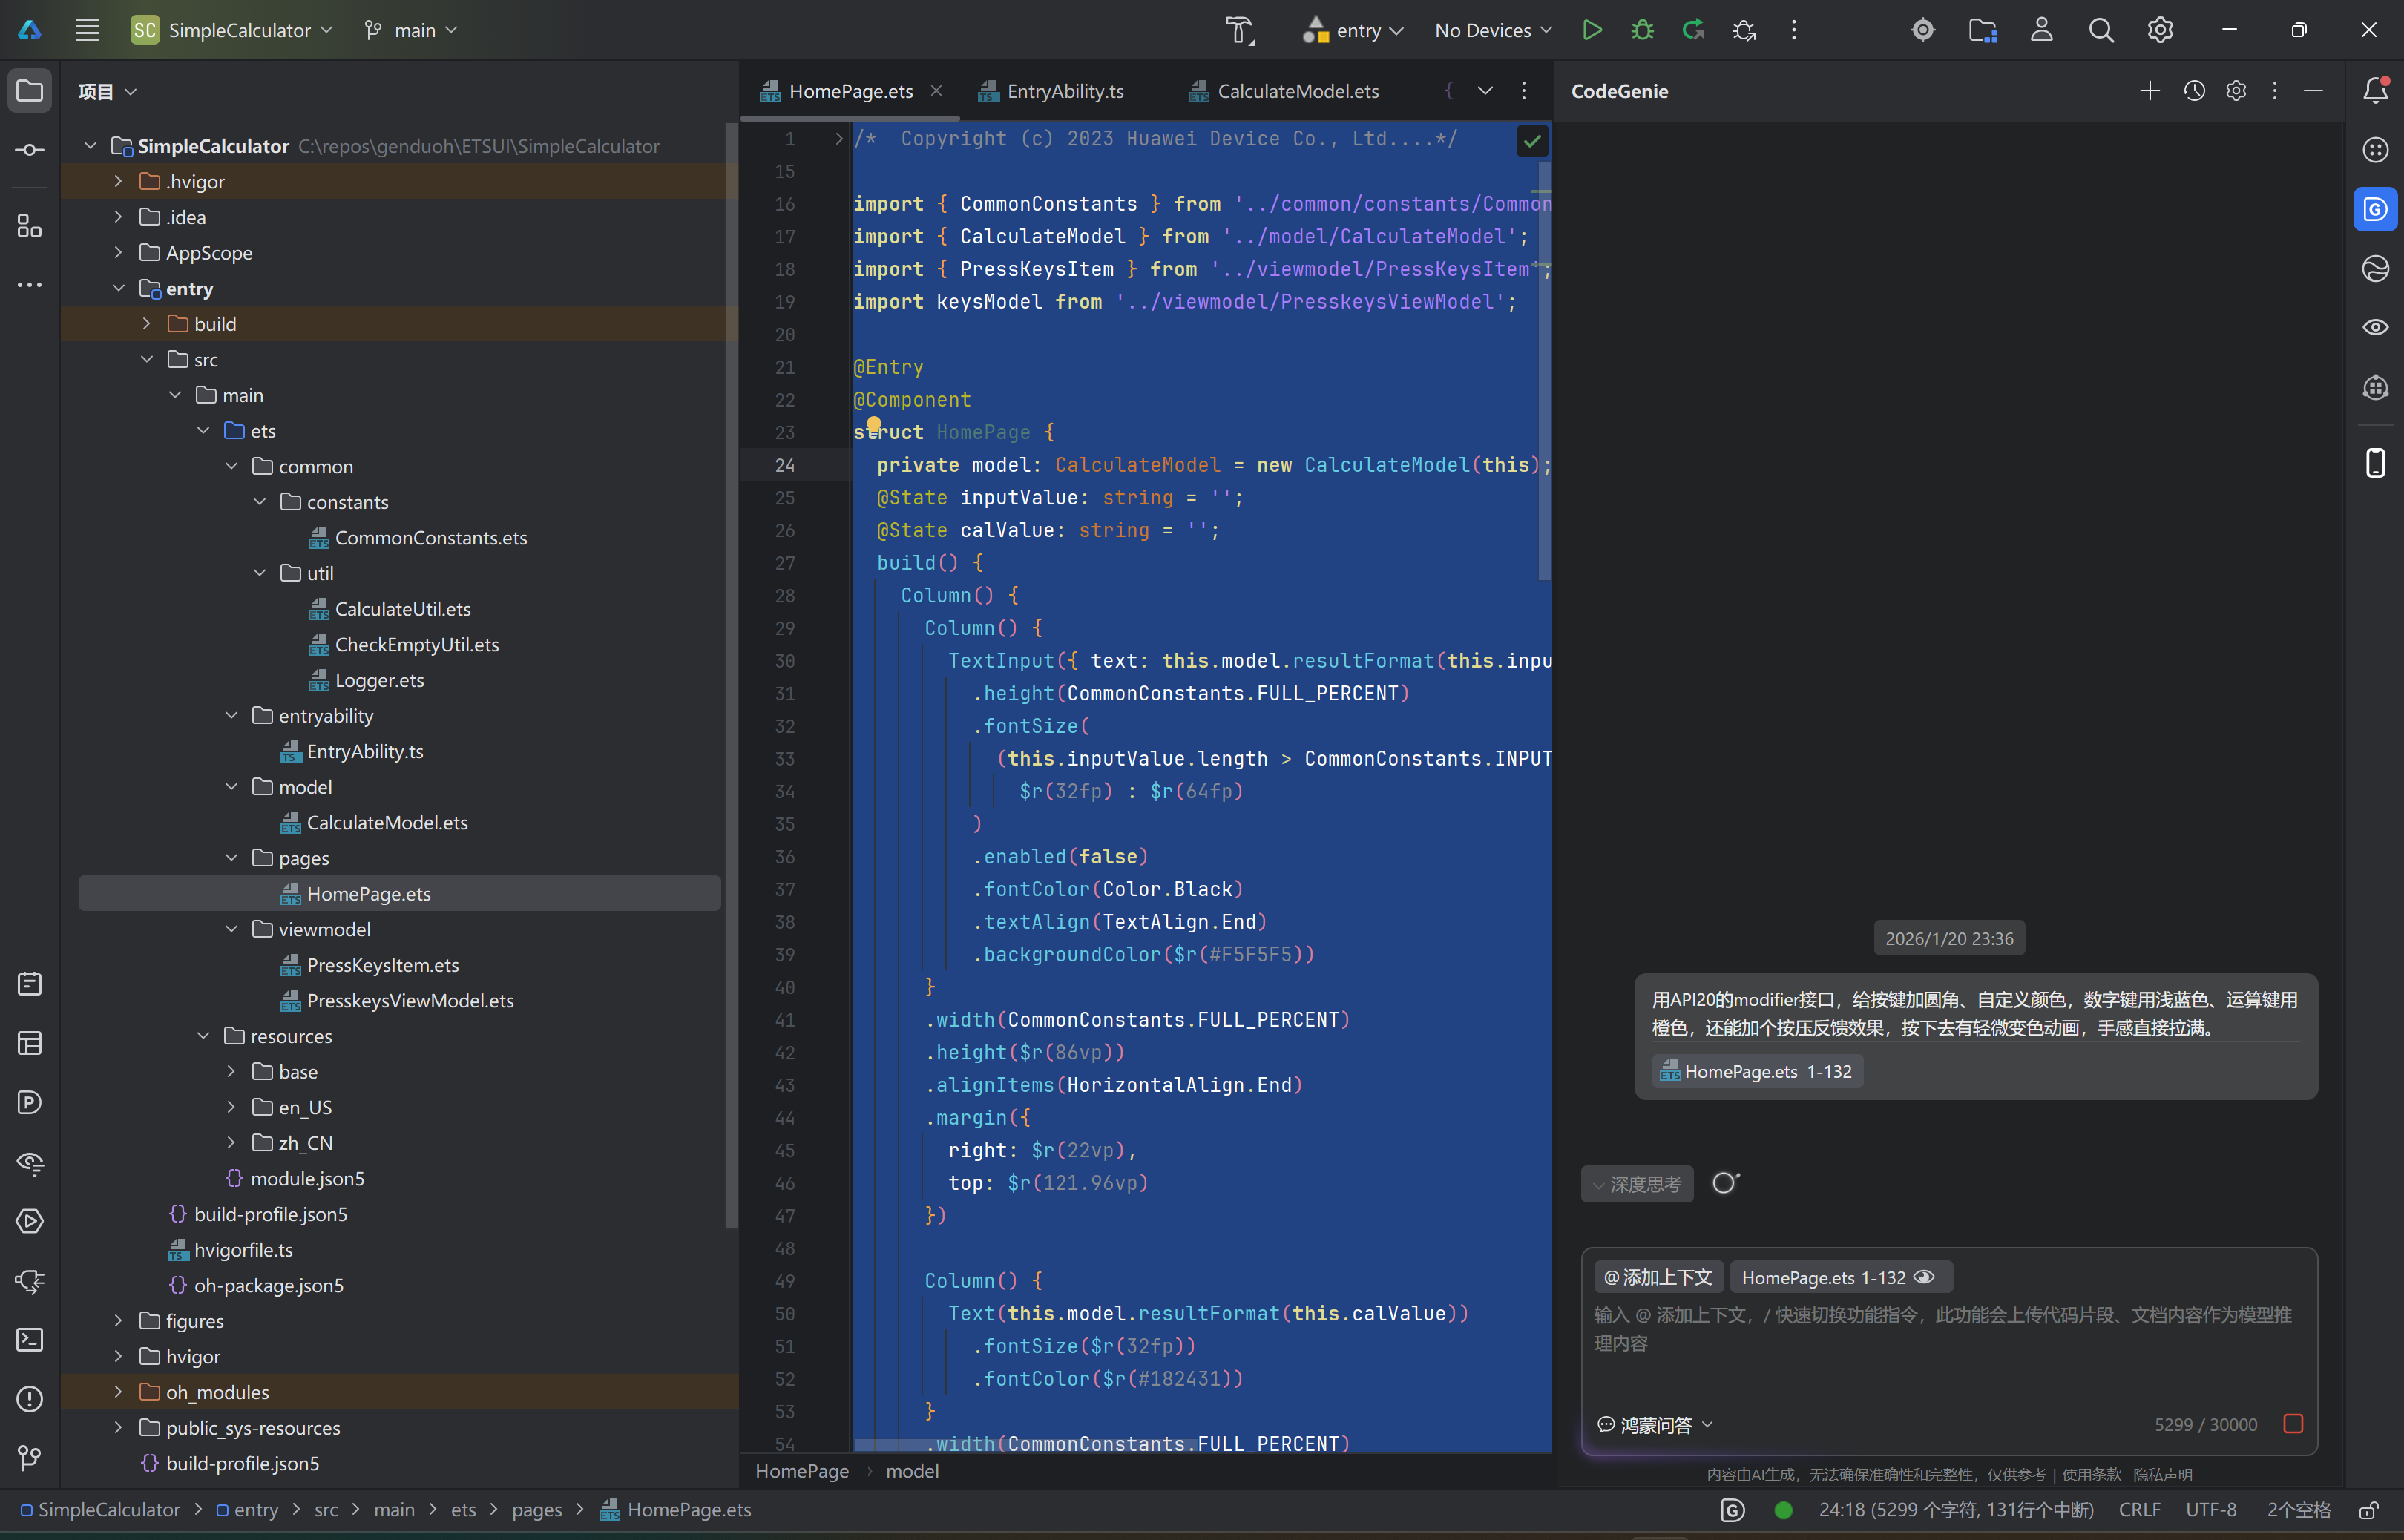
Task: Toggle the file read-only lock in status bar
Action: tap(2369, 1510)
